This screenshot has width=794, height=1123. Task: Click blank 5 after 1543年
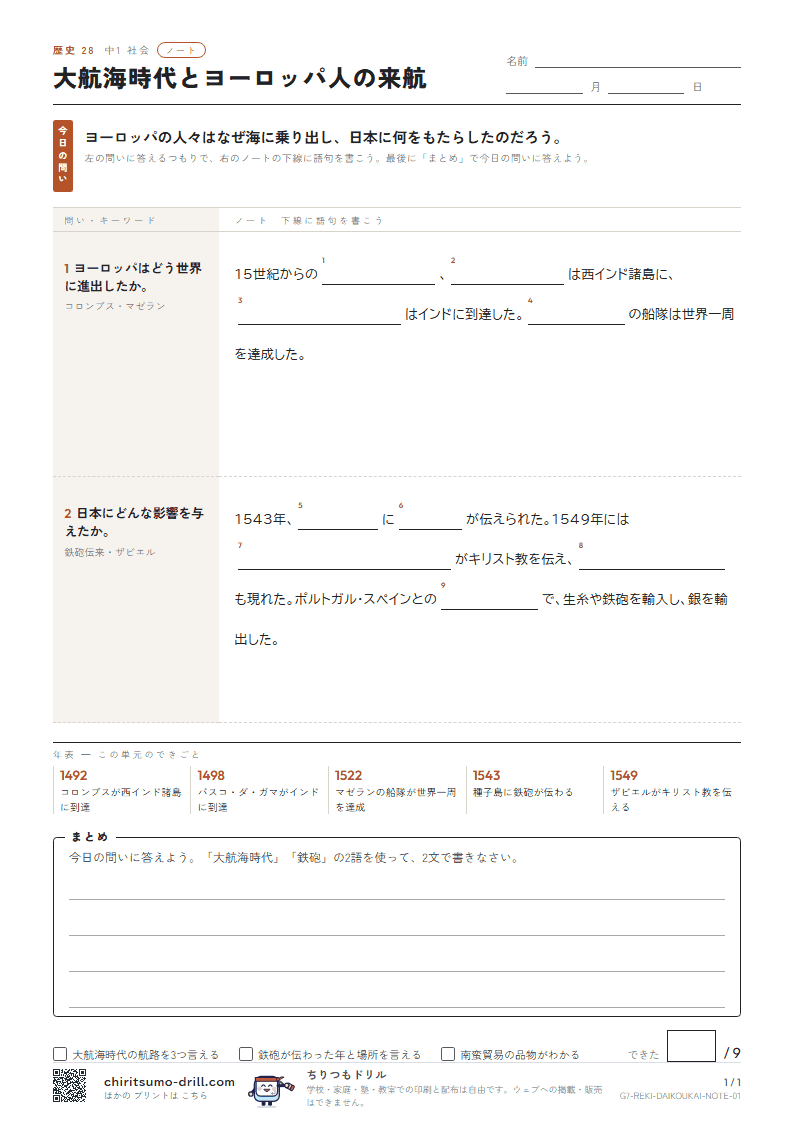[x=338, y=520]
